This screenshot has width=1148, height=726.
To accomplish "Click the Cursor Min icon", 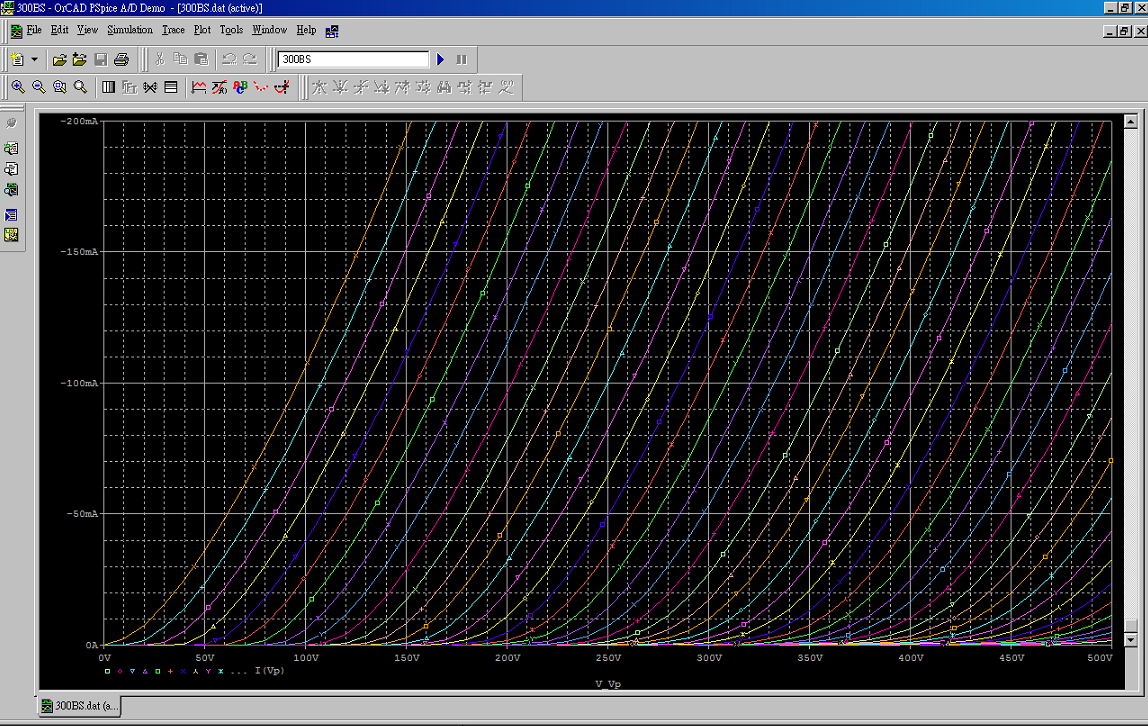I will coord(381,87).
